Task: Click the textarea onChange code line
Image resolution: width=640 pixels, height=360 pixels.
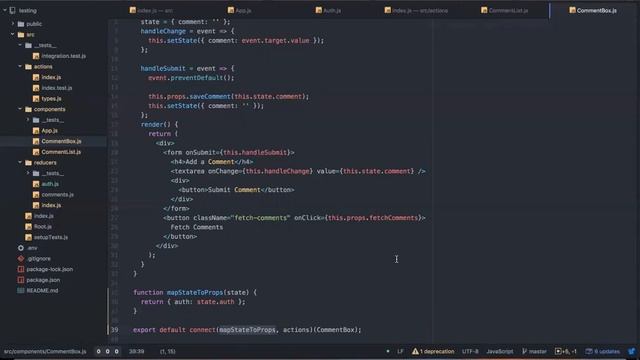Action: [298, 171]
